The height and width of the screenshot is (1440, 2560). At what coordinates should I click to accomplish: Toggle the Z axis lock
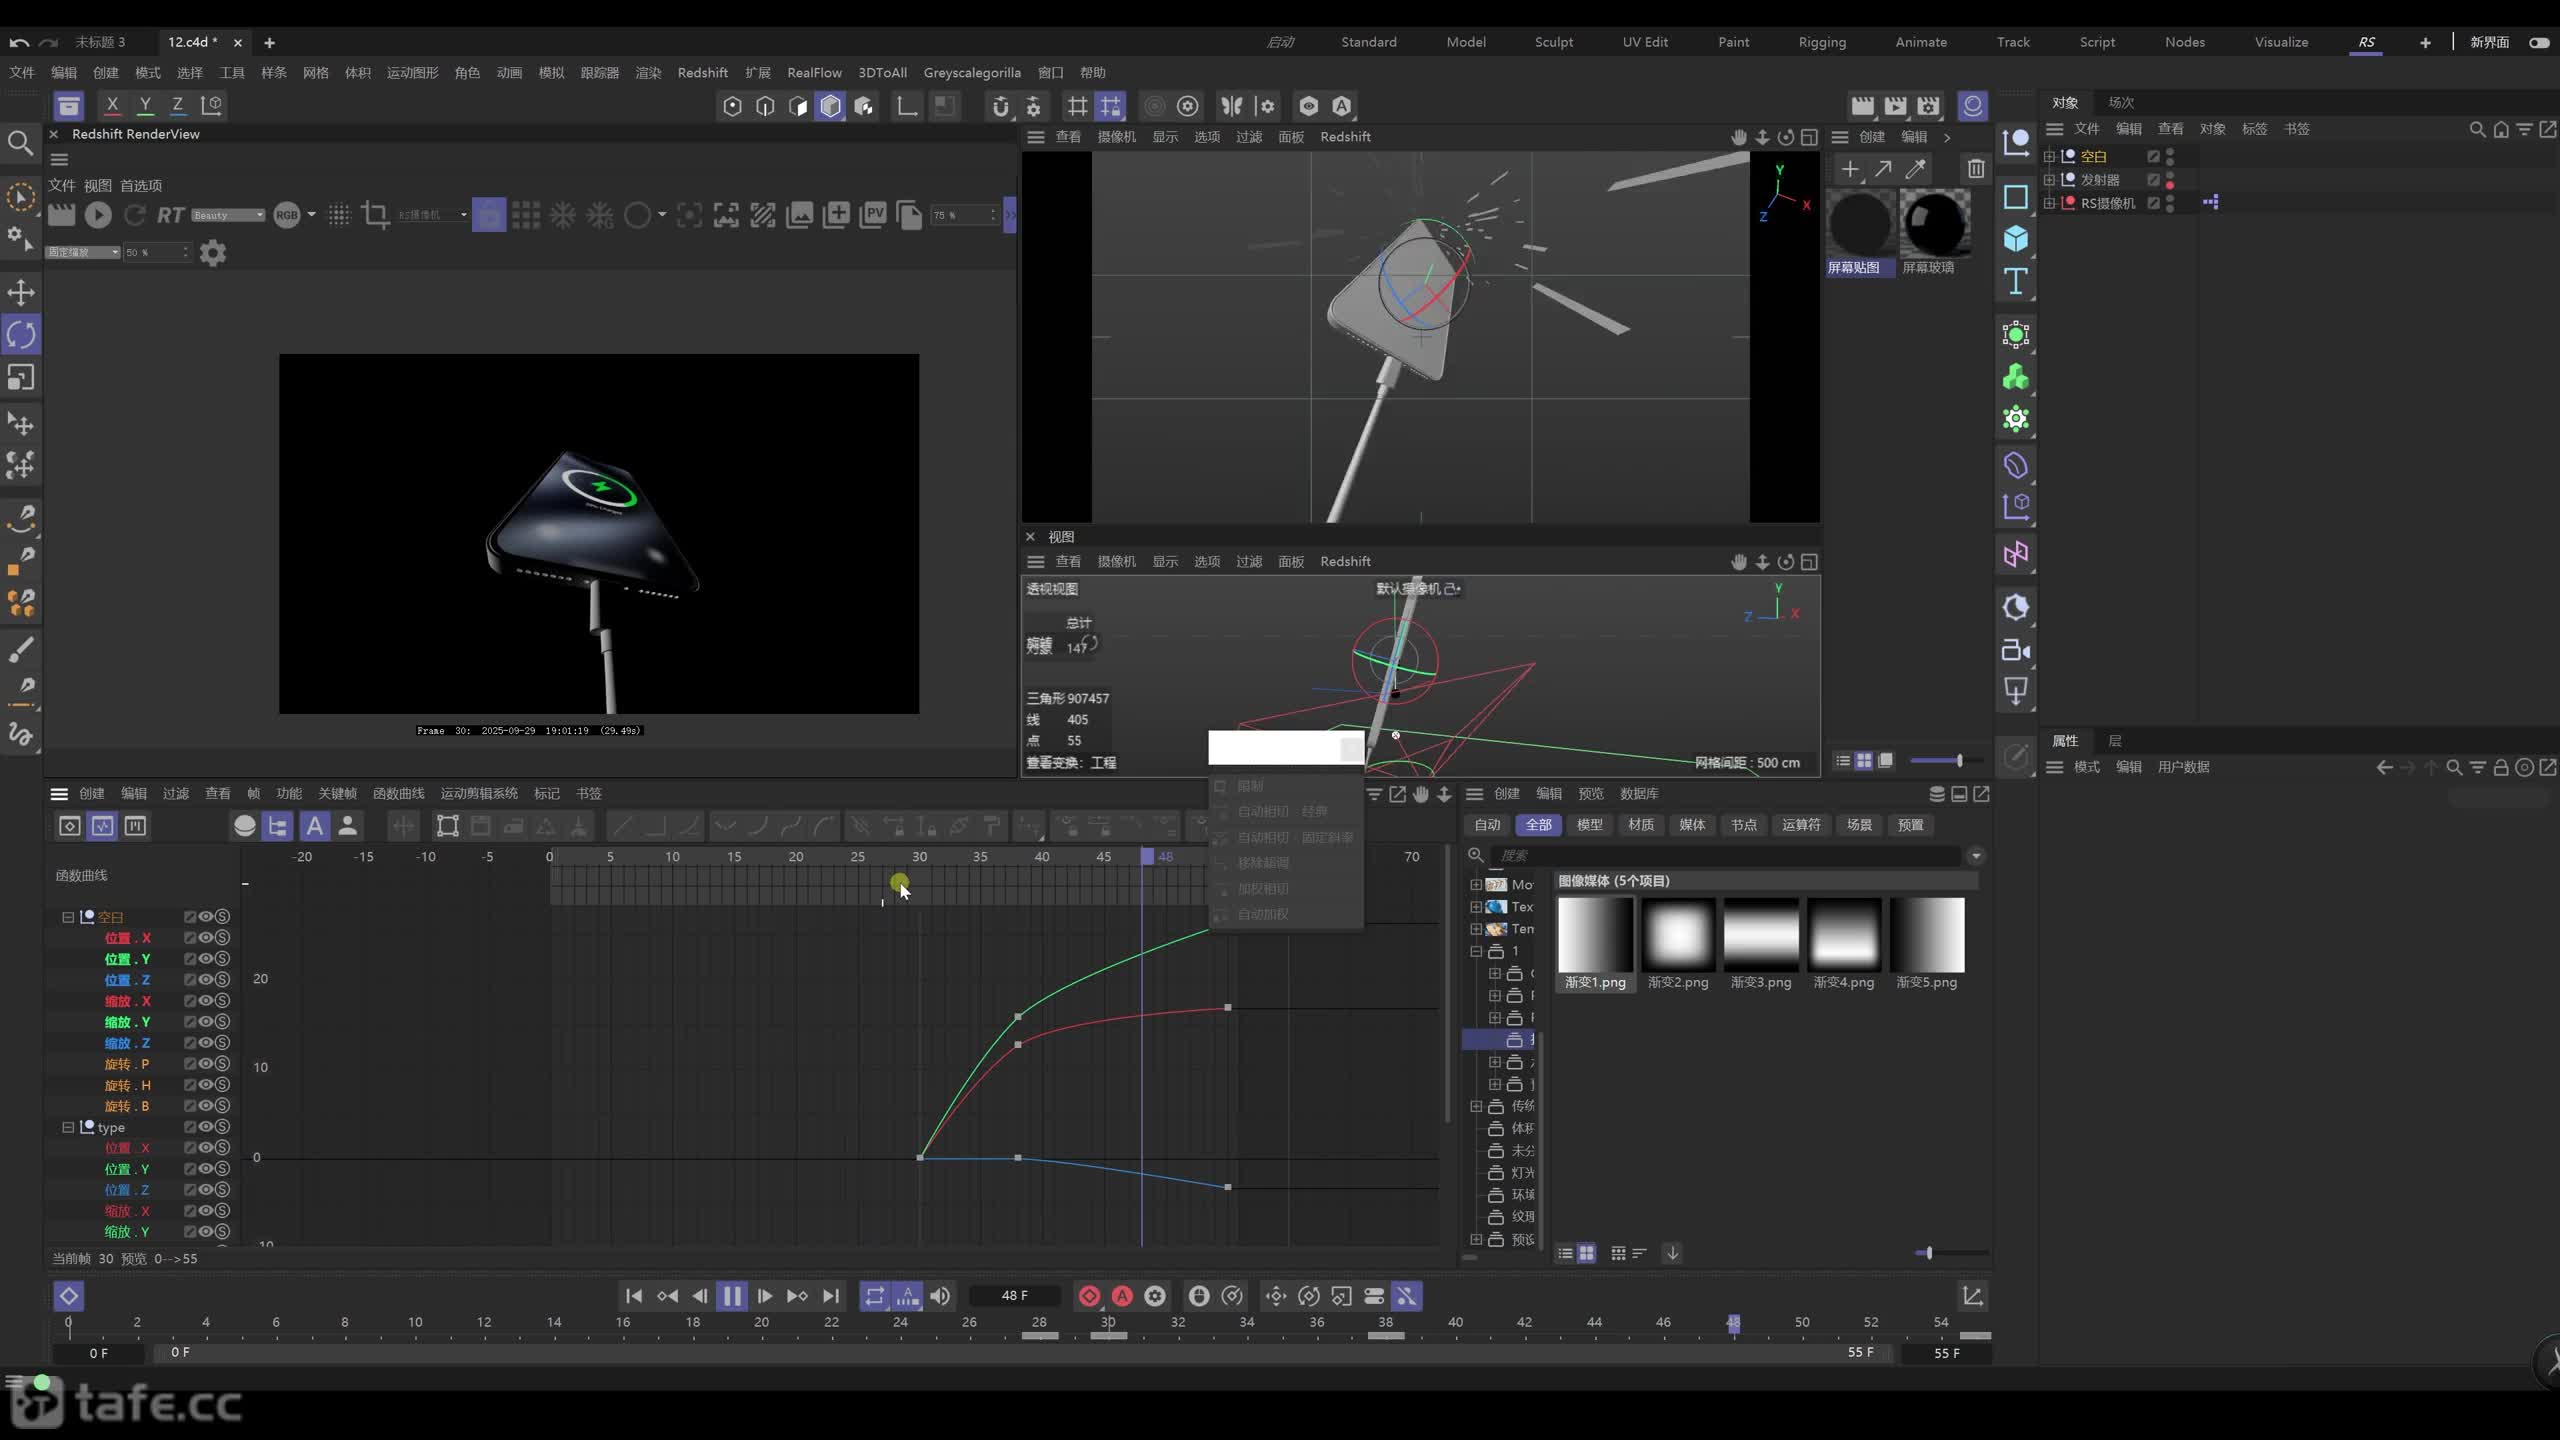(x=178, y=105)
